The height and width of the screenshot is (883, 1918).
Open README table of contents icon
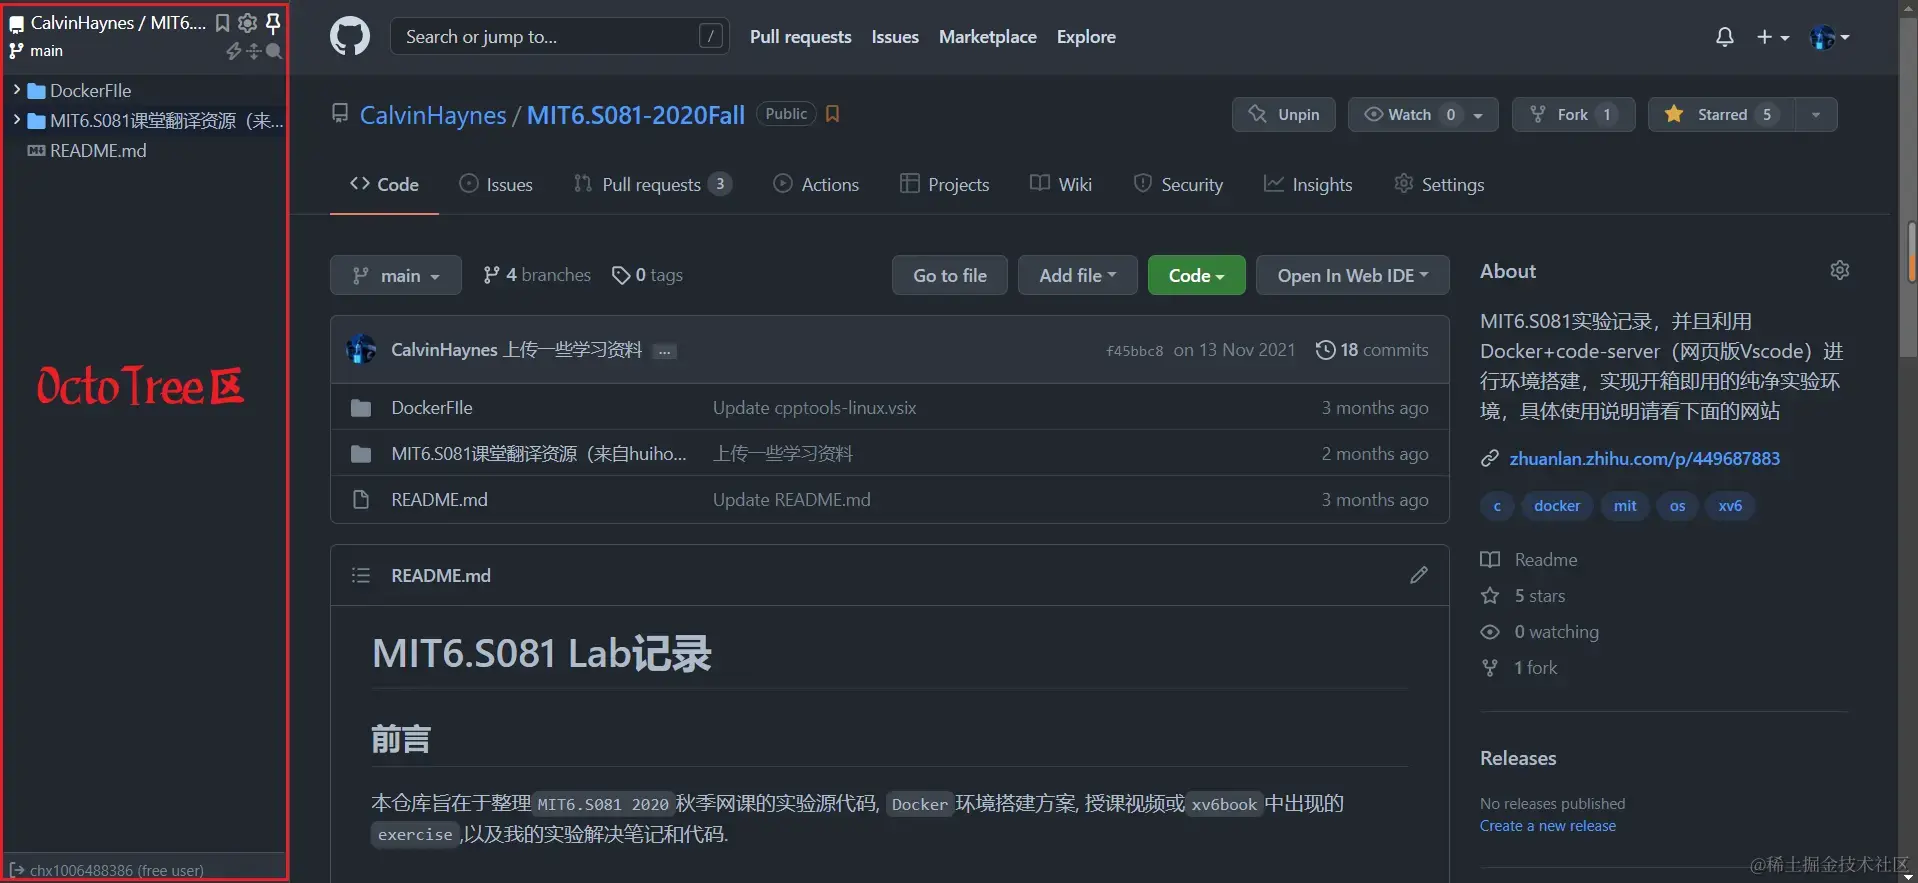[361, 575]
